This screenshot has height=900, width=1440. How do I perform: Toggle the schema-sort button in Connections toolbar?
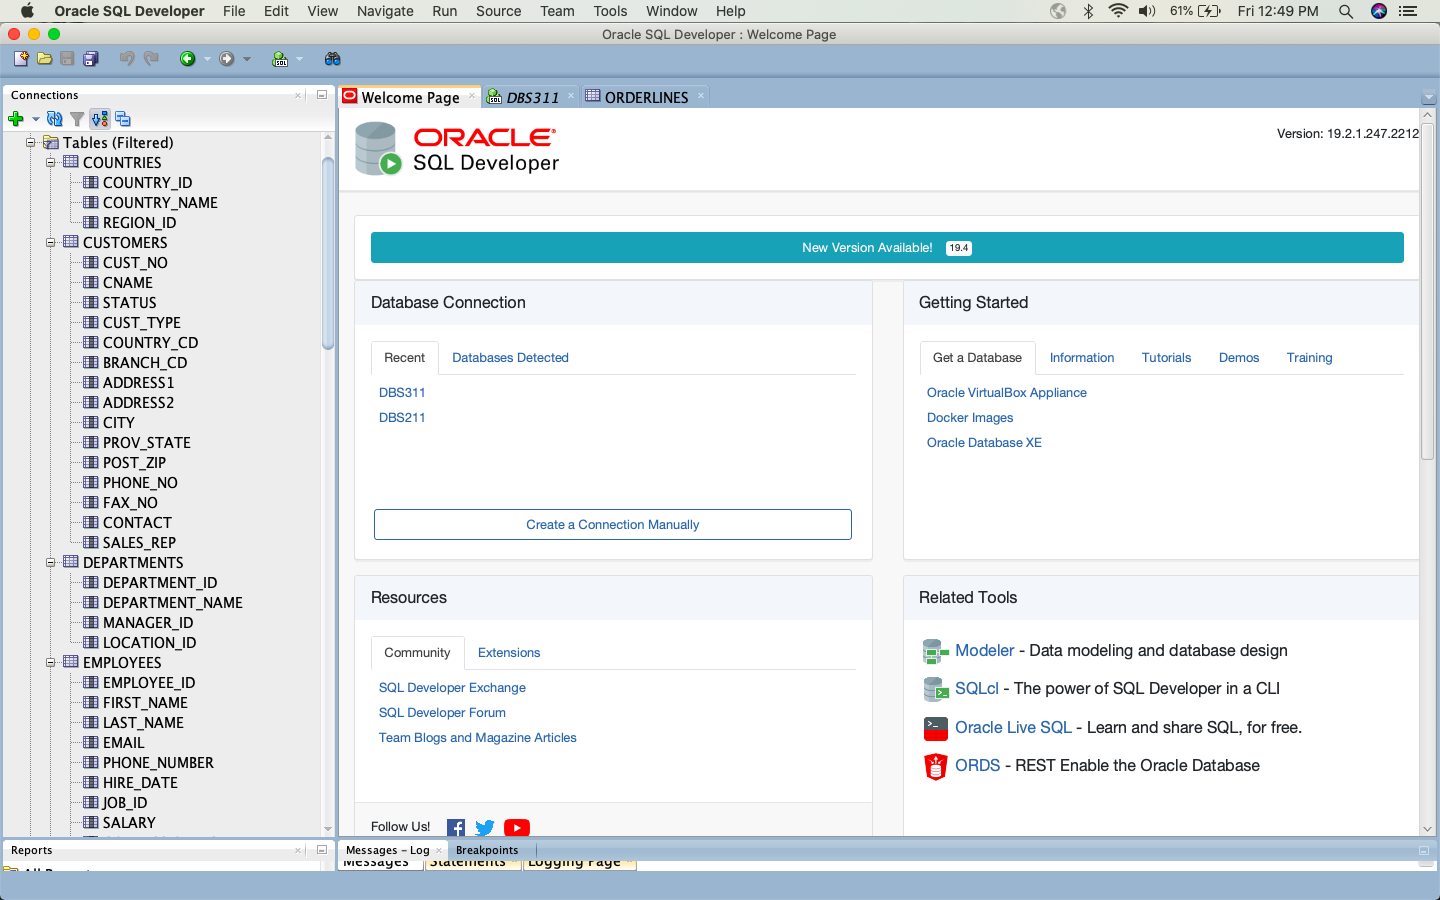[99, 119]
